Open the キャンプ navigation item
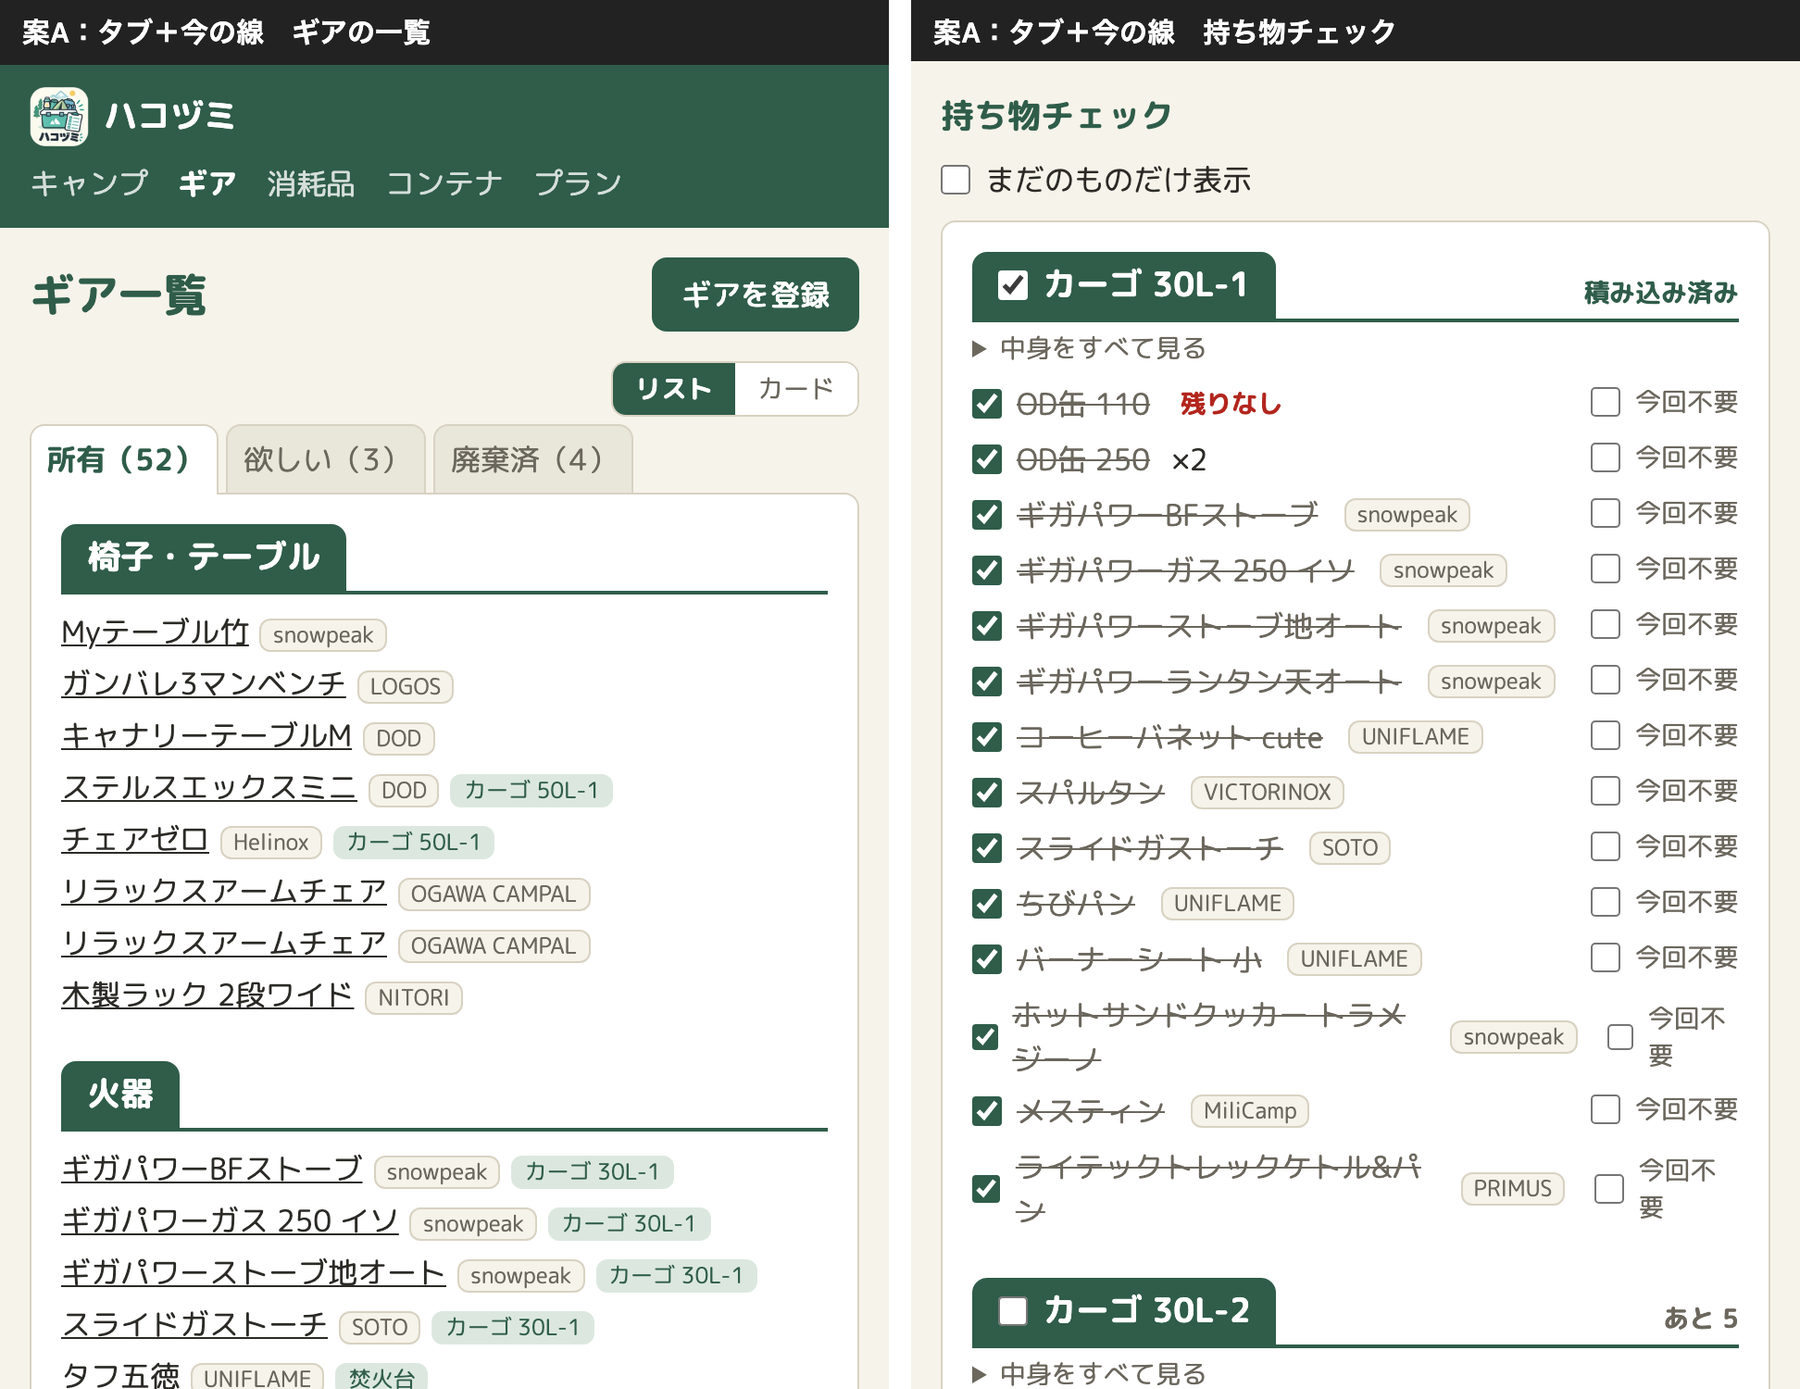Image resolution: width=1800 pixels, height=1389 pixels. coord(89,183)
